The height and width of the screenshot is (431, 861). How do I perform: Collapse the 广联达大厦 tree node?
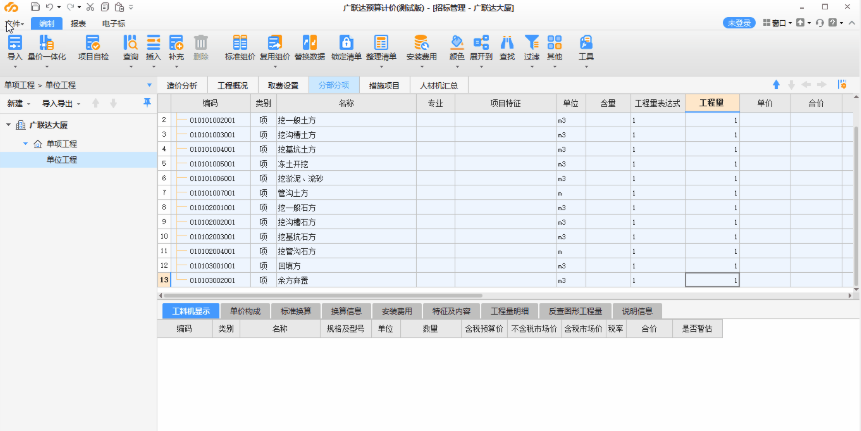coord(9,125)
